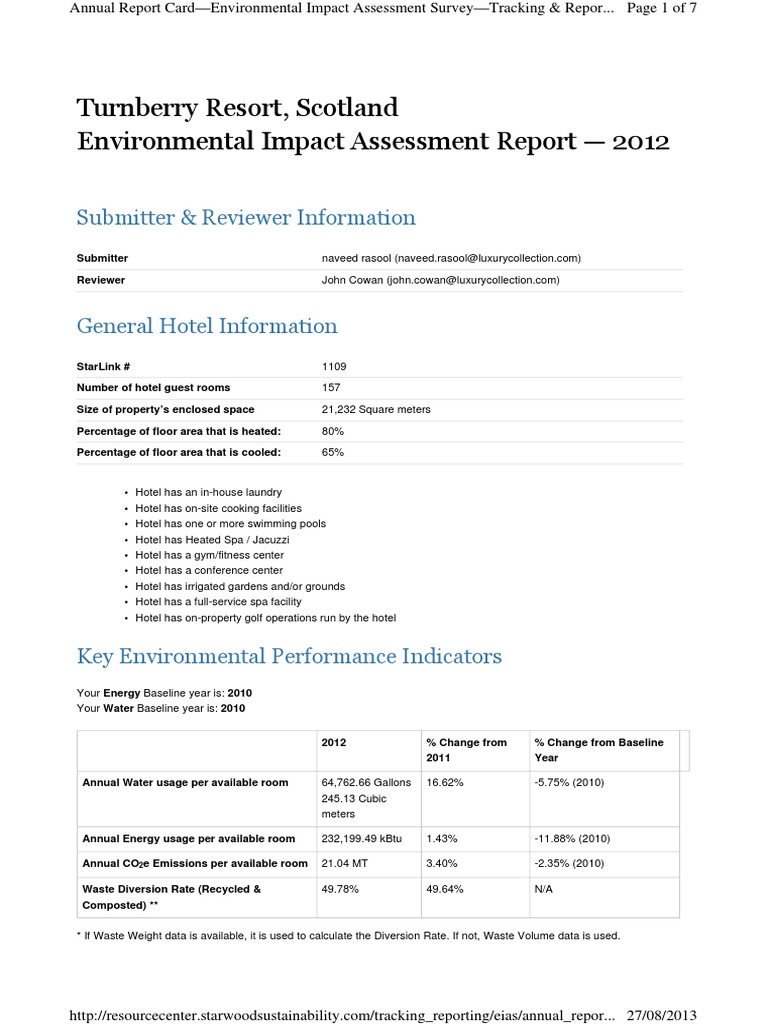Select the baseline change '-2.35% (2010)'

(x=569, y=863)
